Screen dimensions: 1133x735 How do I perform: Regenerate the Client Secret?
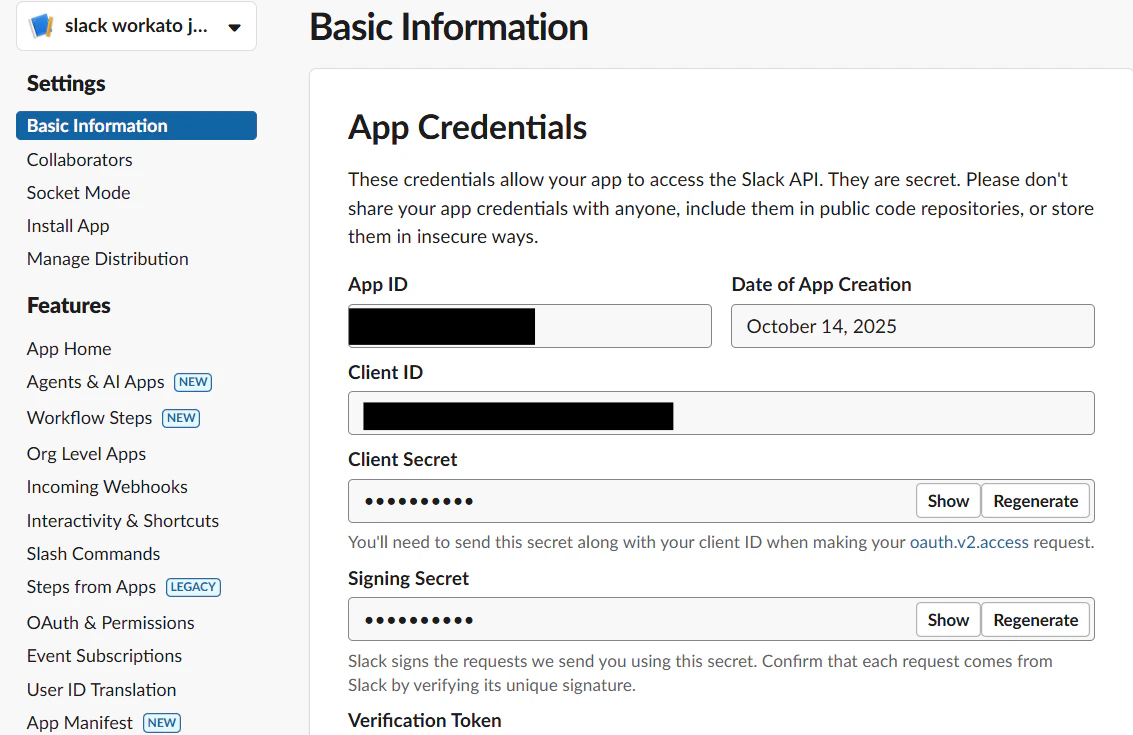[x=1035, y=501]
